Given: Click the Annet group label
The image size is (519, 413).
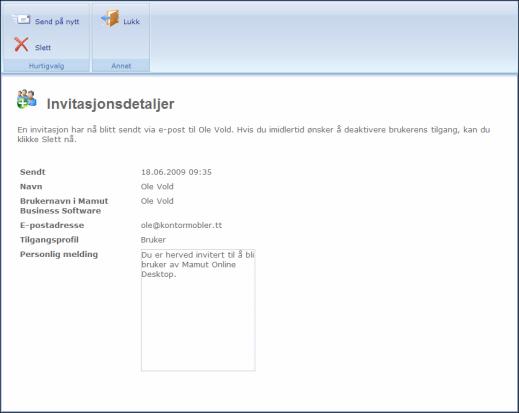Looking at the screenshot, I should (x=121, y=66).
